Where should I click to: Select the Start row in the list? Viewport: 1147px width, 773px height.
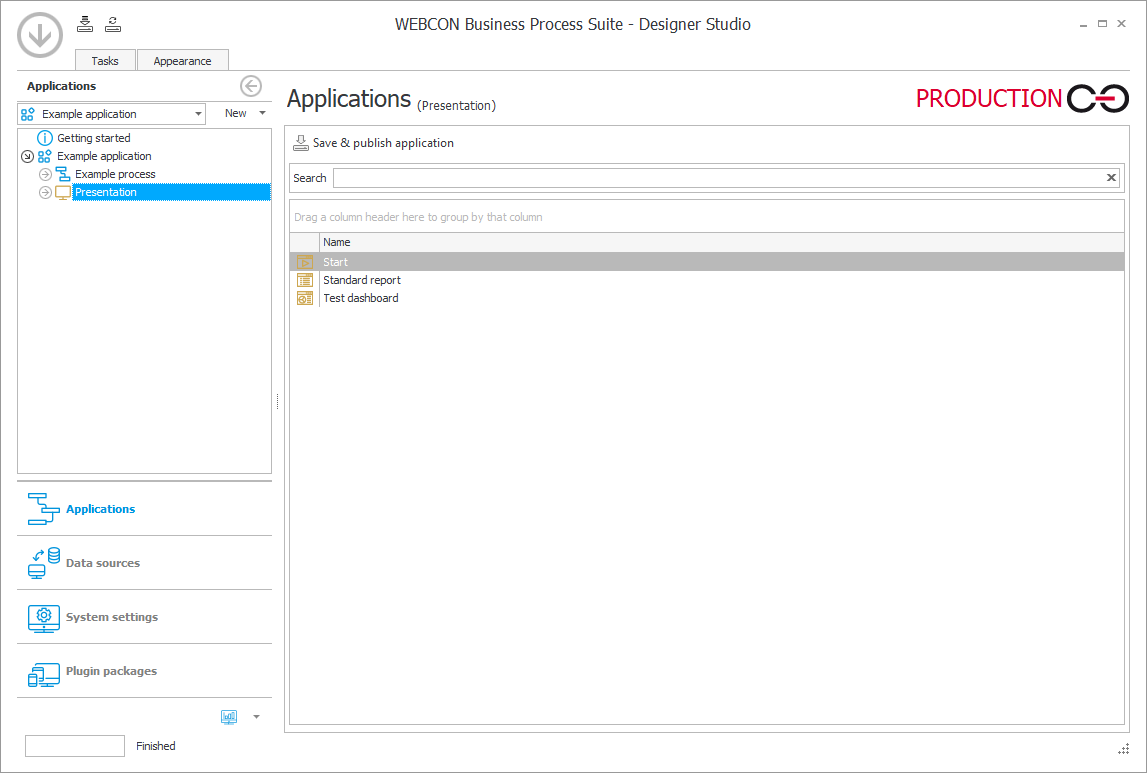click(707, 262)
